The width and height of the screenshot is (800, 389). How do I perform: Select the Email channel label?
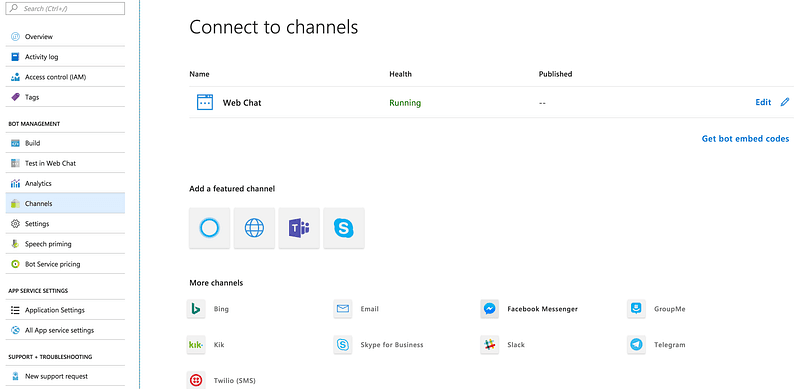(x=369, y=309)
